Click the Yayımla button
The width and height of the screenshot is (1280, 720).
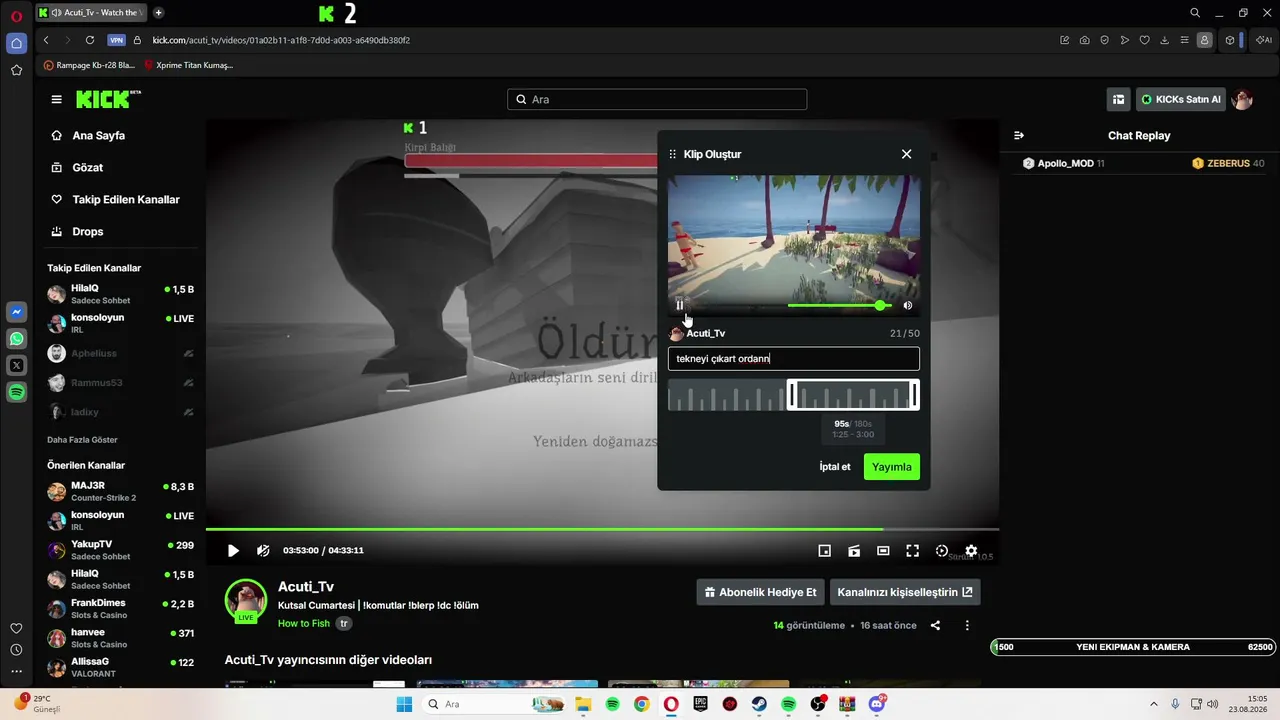pos(892,467)
